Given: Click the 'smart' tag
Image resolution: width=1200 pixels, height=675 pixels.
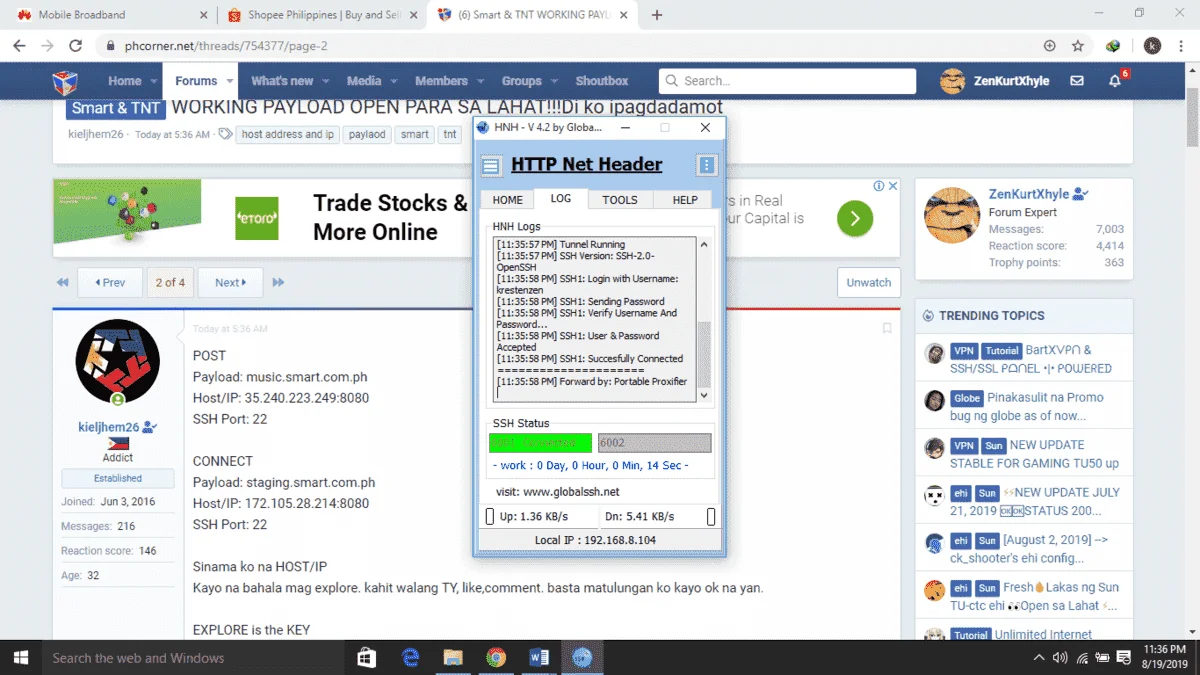Looking at the screenshot, I should click(x=415, y=134).
